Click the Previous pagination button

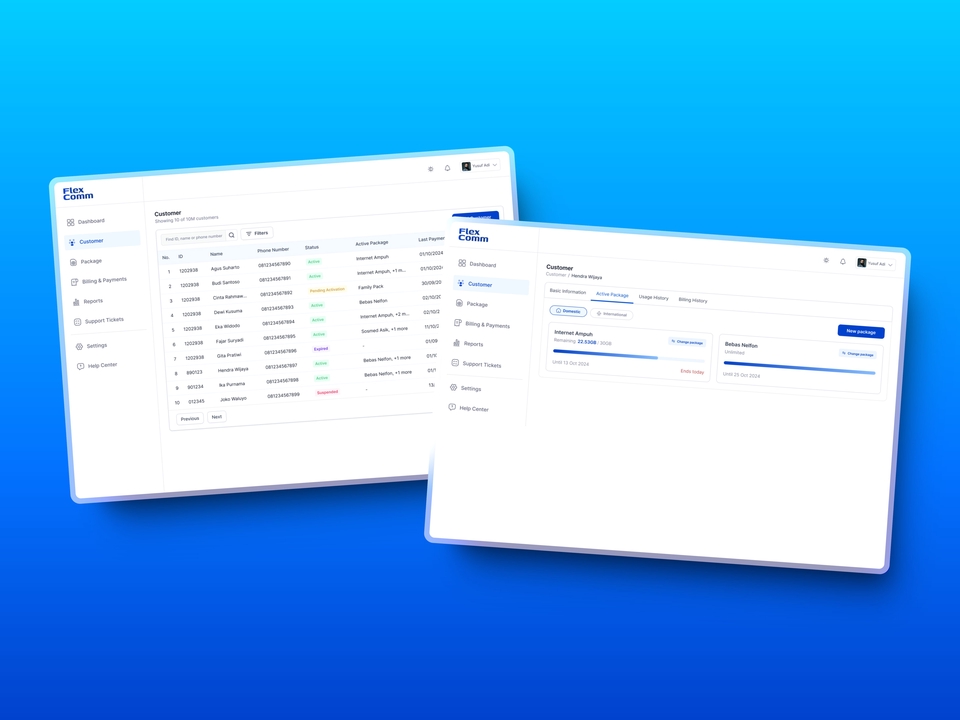click(190, 419)
